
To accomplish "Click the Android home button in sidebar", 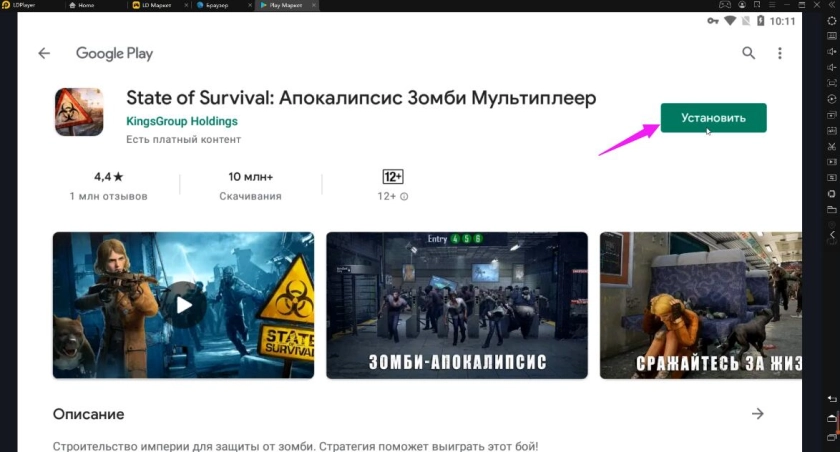I will pos(831,418).
